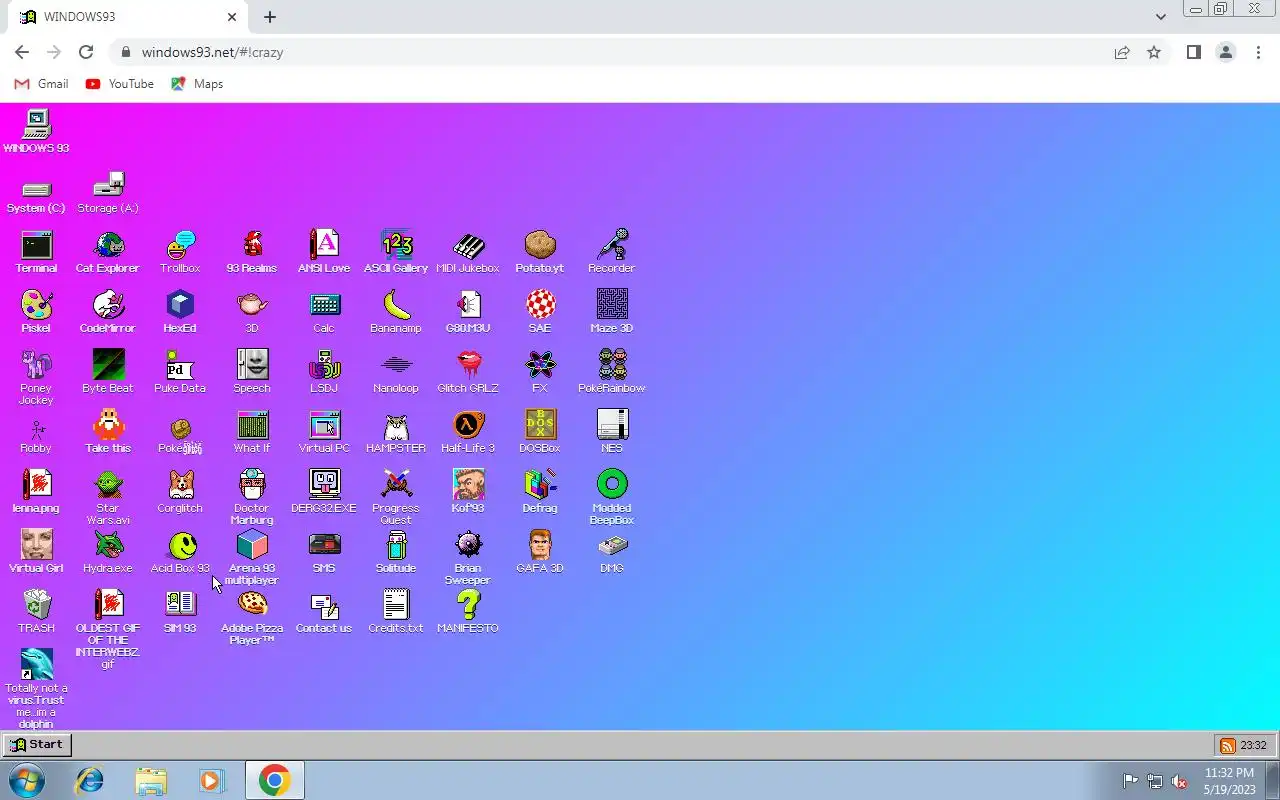Open Solitude icon
The height and width of the screenshot is (800, 1280).
[396, 551]
